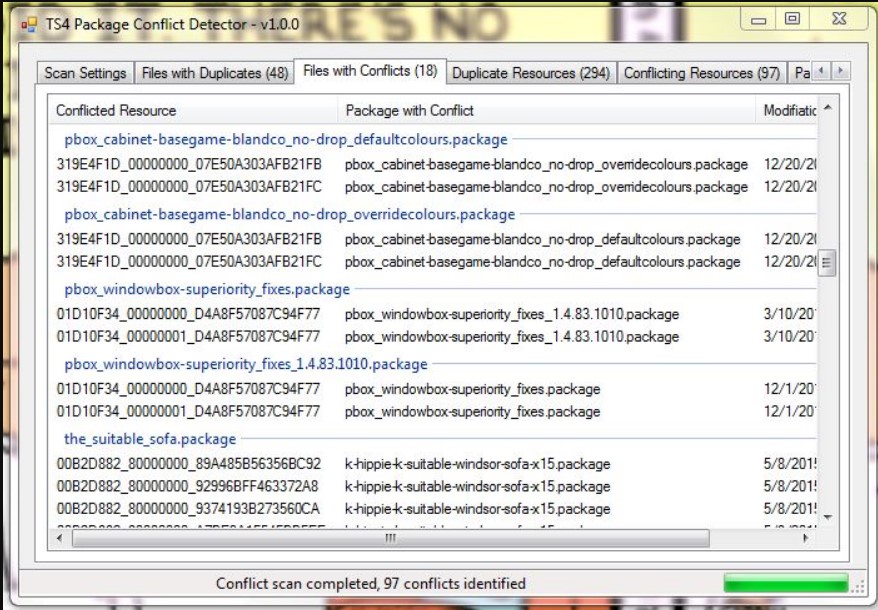Maximize the Package Conflict Detector window
Screen dimensions: 878x610
pyautogui.click(x=791, y=20)
